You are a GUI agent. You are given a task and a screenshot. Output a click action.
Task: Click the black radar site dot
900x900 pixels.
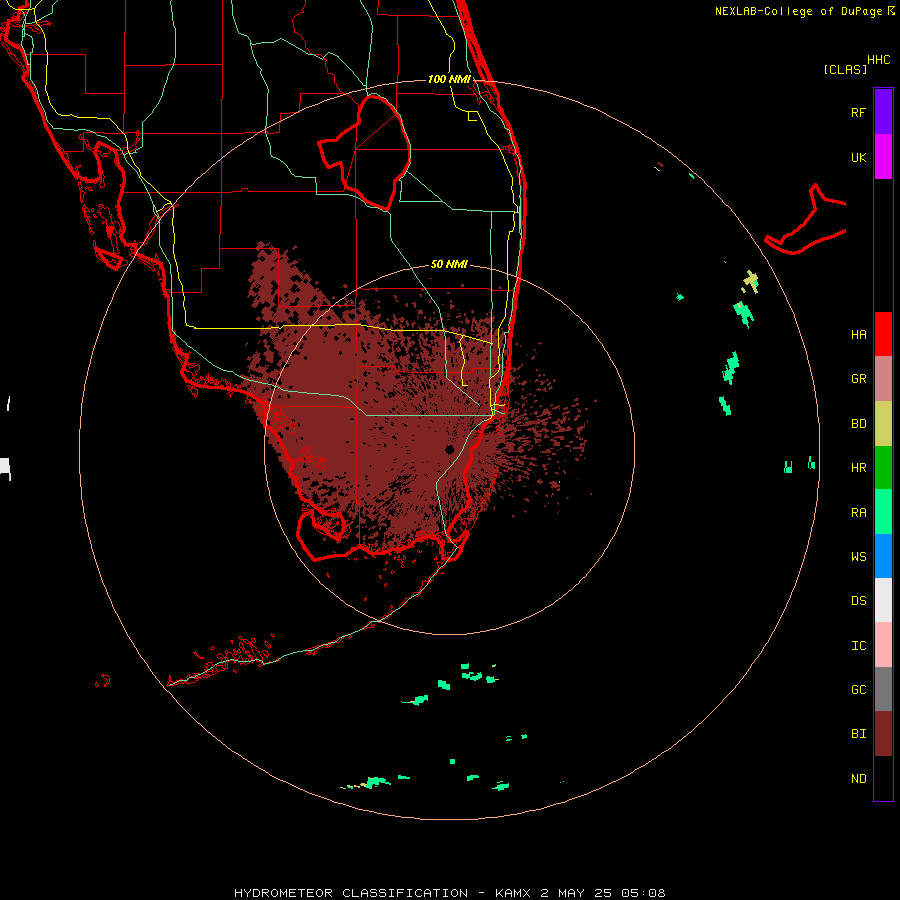pyautogui.click(x=449, y=449)
